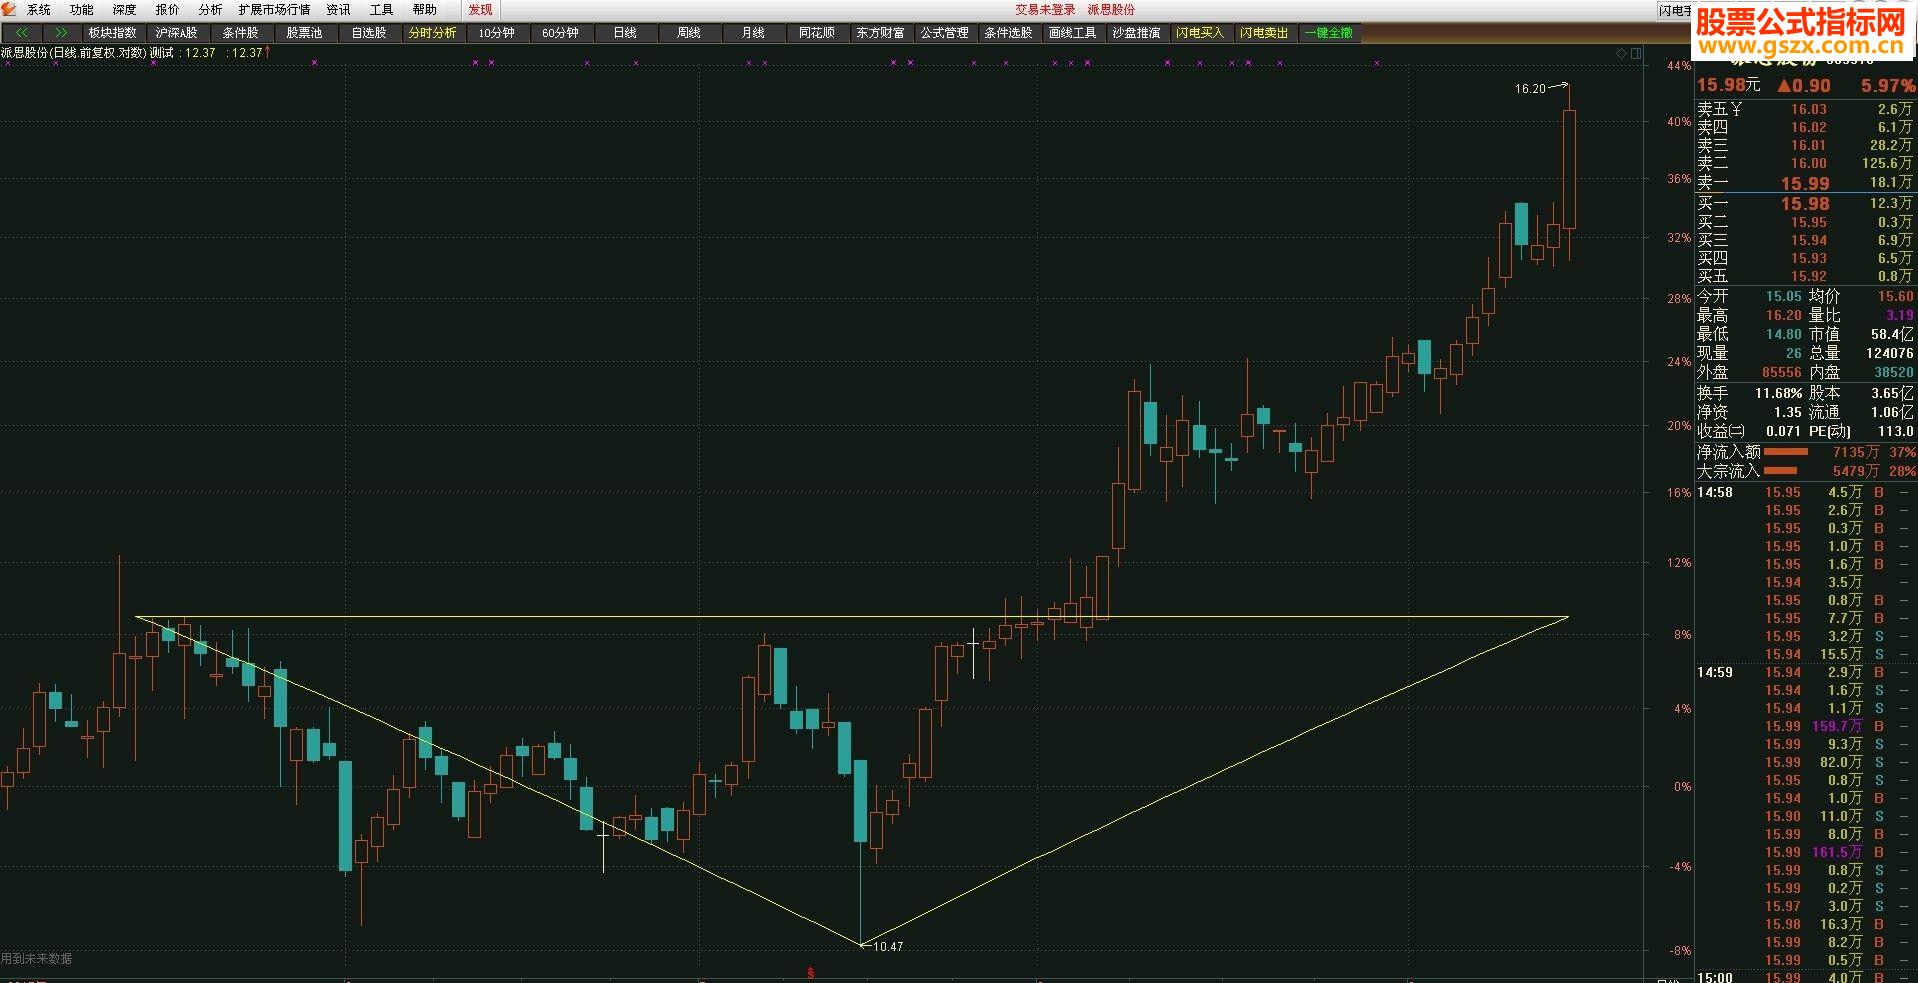Open the 分析 menu
1918x983 pixels.
pos(211,10)
